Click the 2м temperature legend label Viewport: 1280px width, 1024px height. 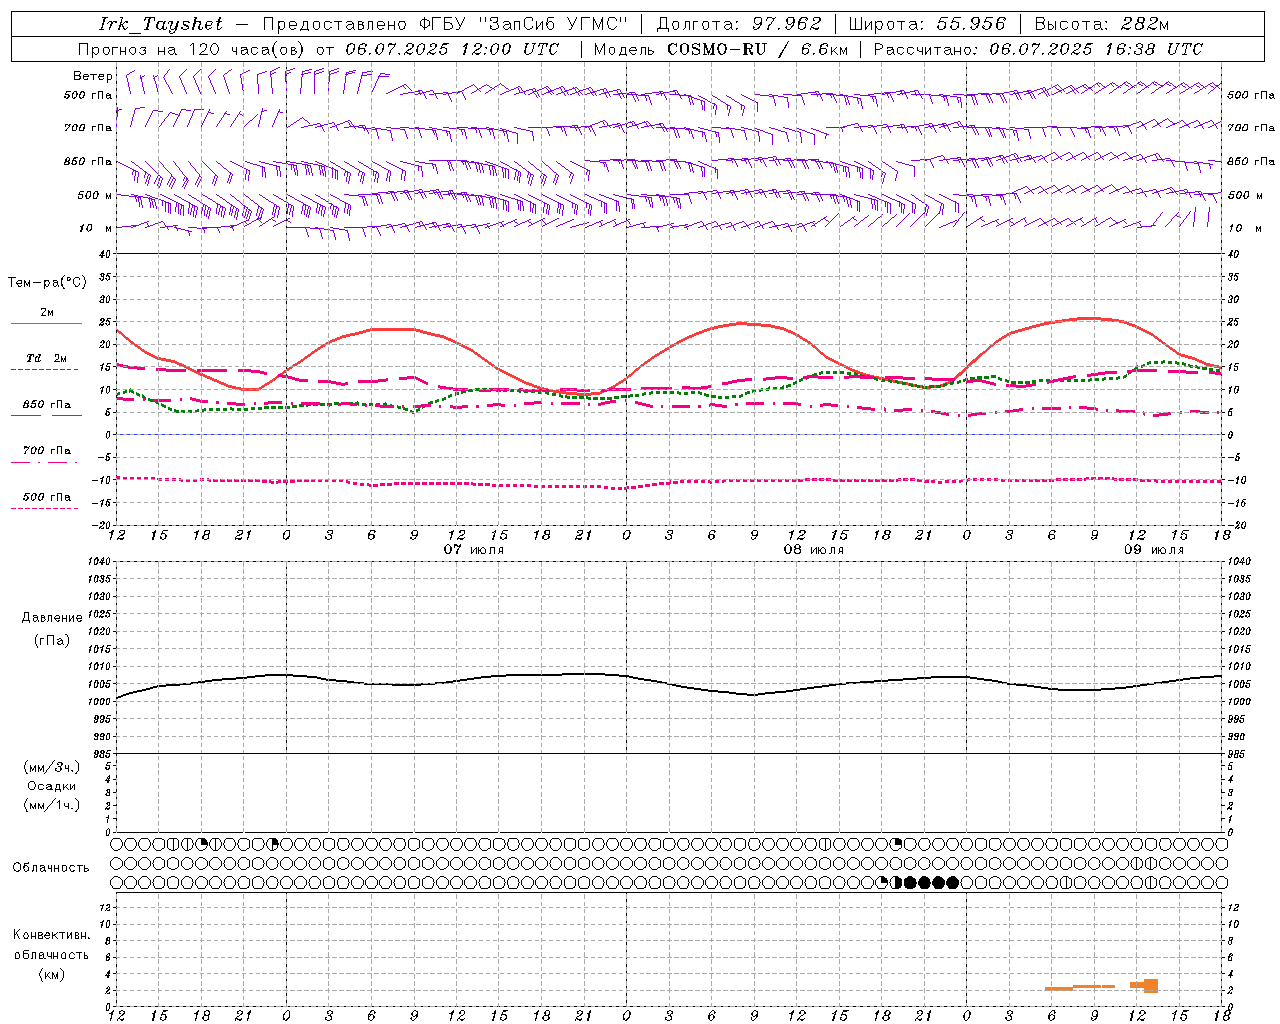pyautogui.click(x=47, y=313)
